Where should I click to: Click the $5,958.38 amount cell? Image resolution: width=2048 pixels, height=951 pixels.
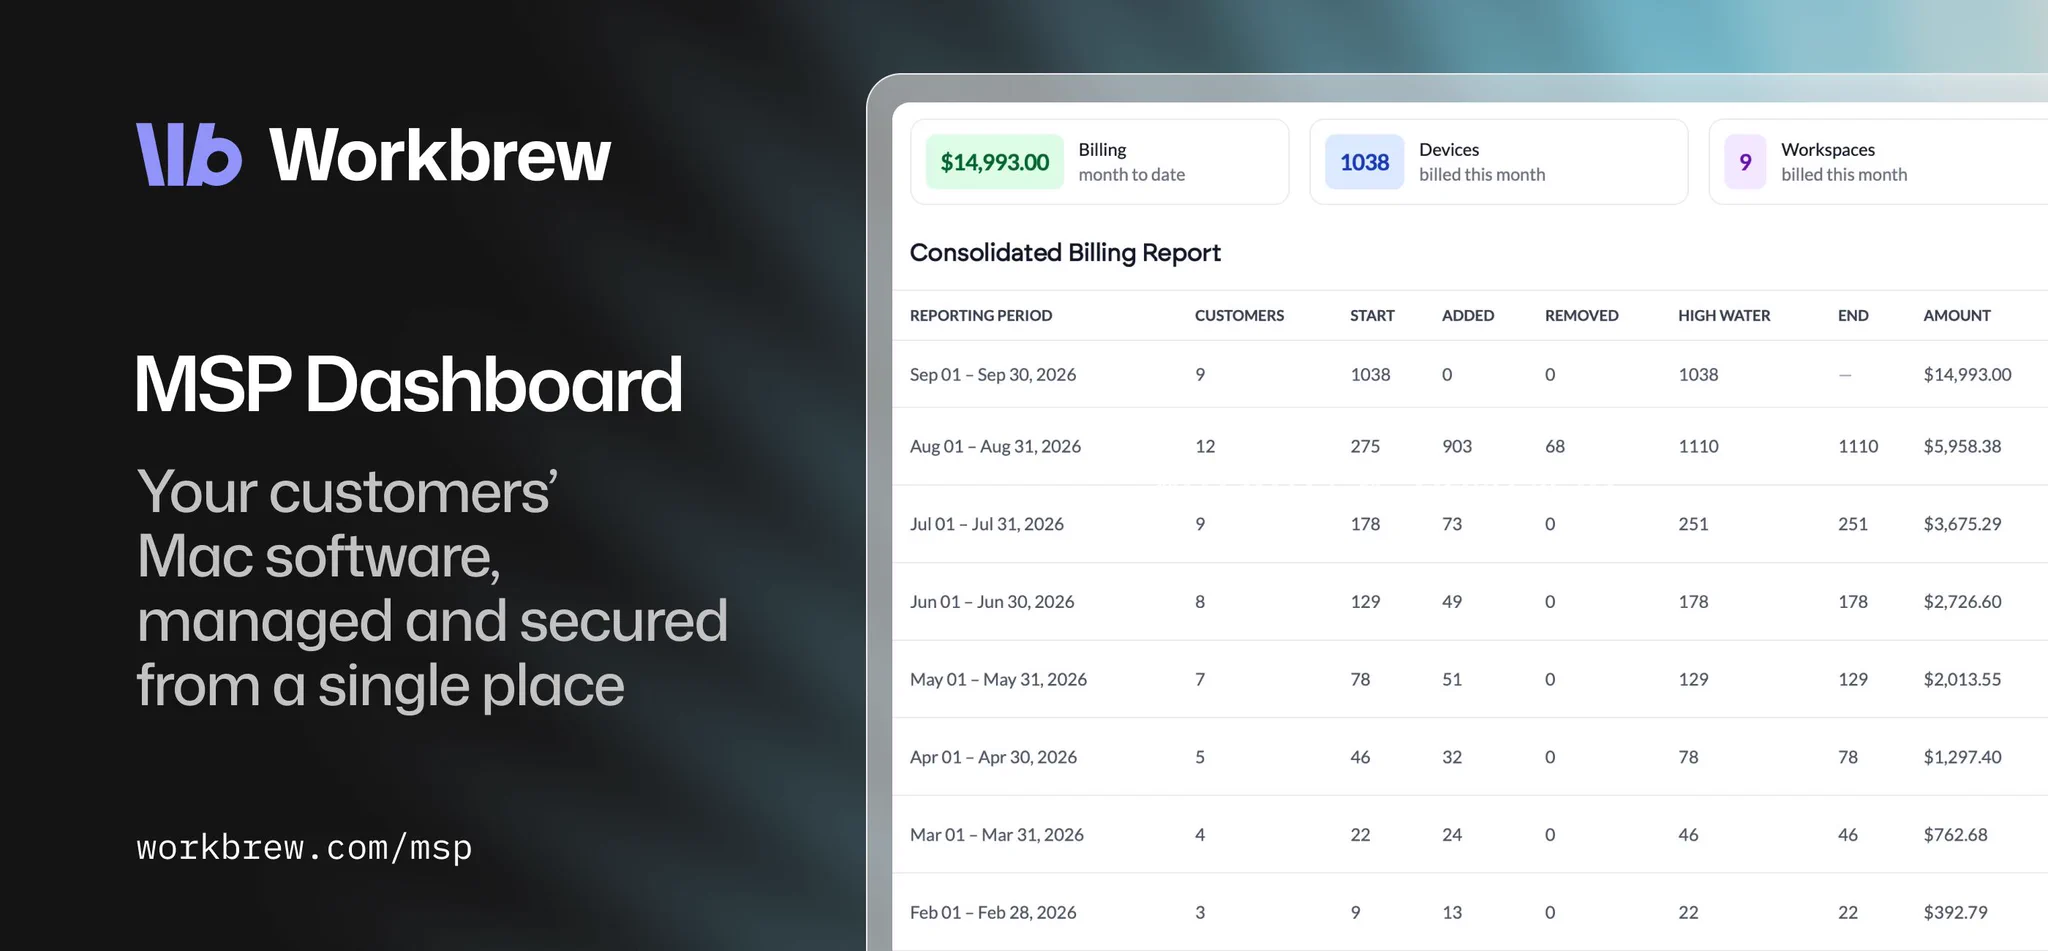click(1962, 446)
